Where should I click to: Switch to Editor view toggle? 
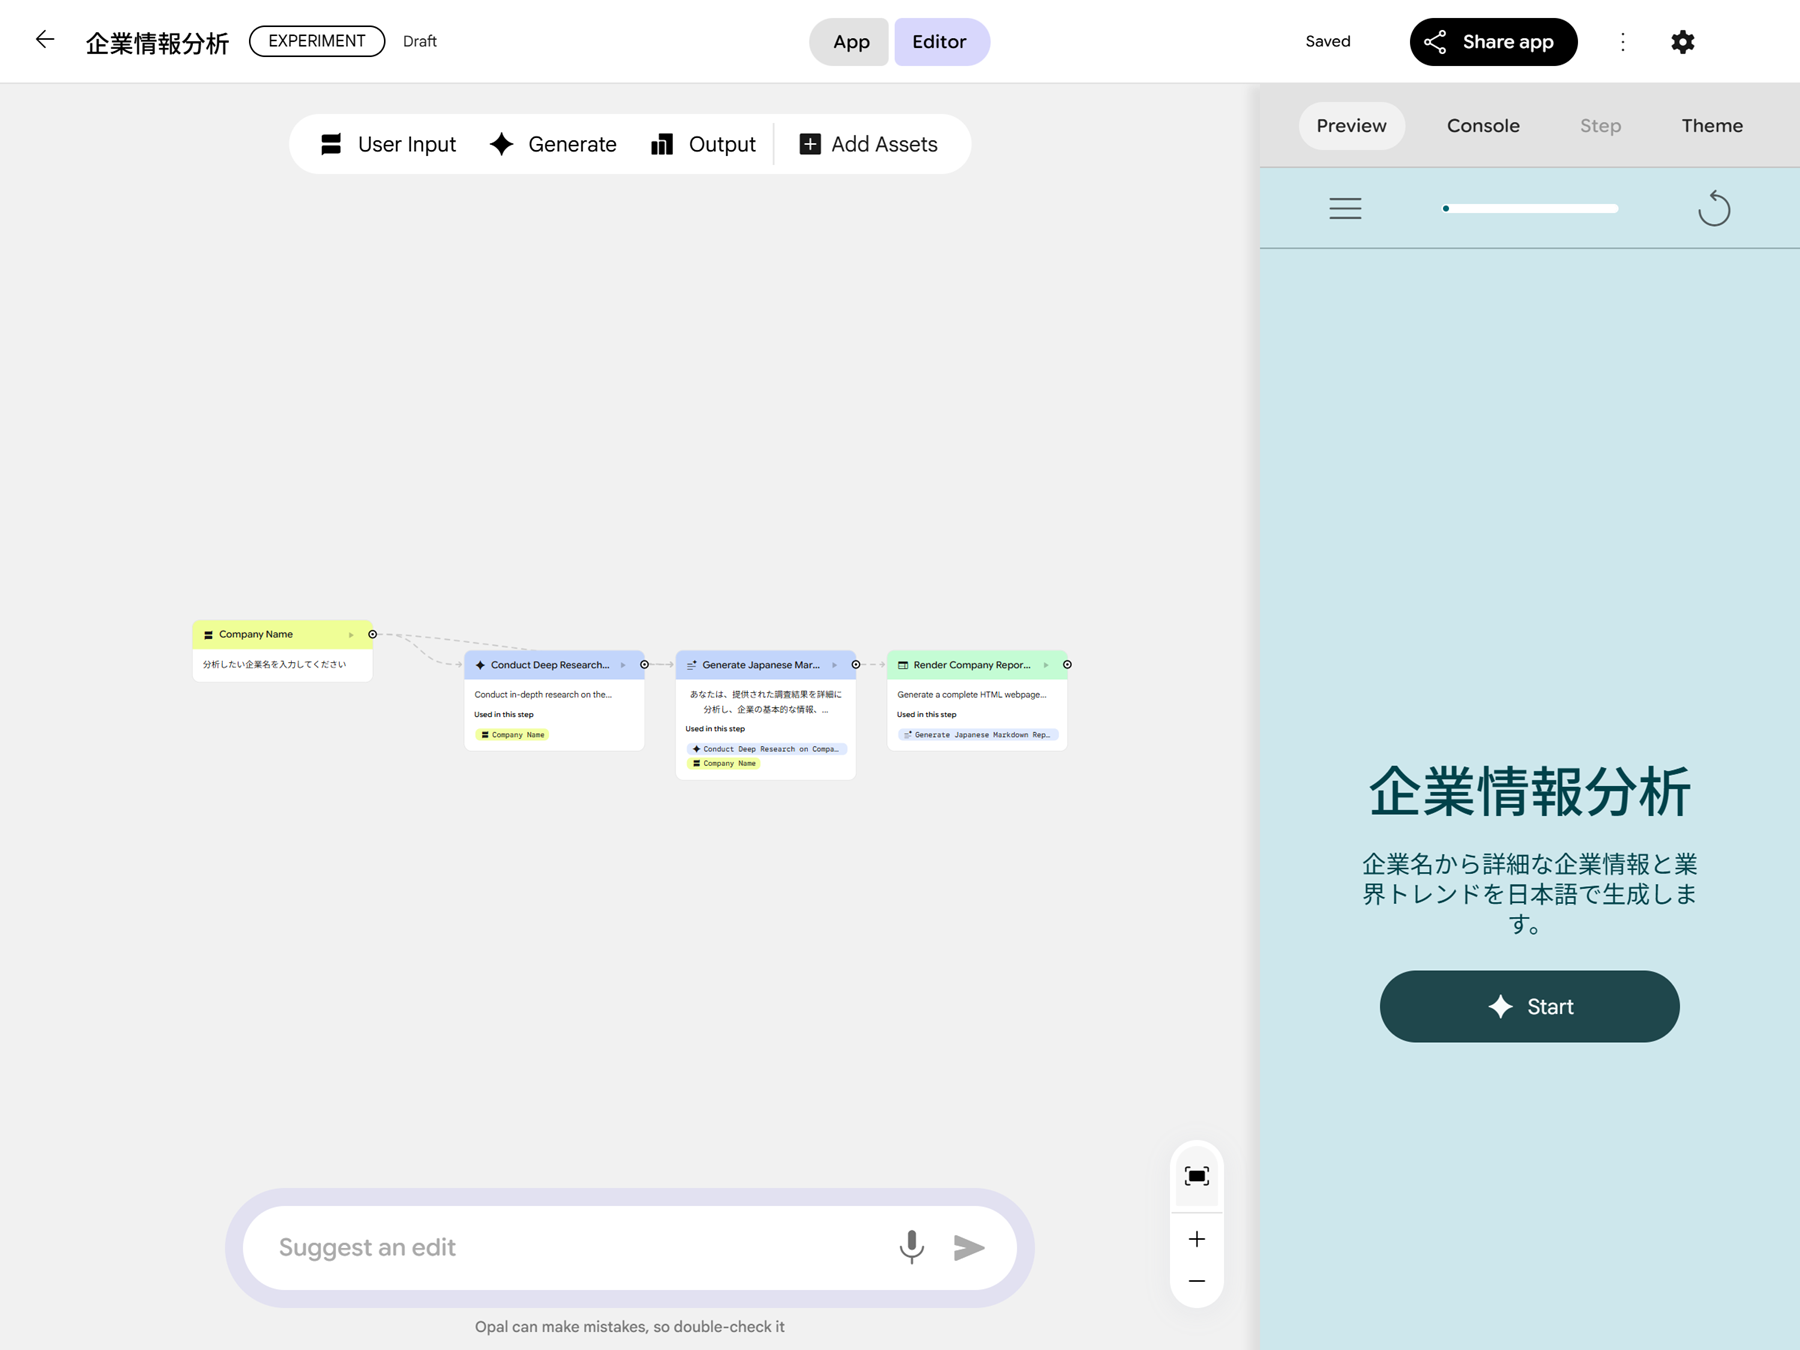[x=939, y=42]
